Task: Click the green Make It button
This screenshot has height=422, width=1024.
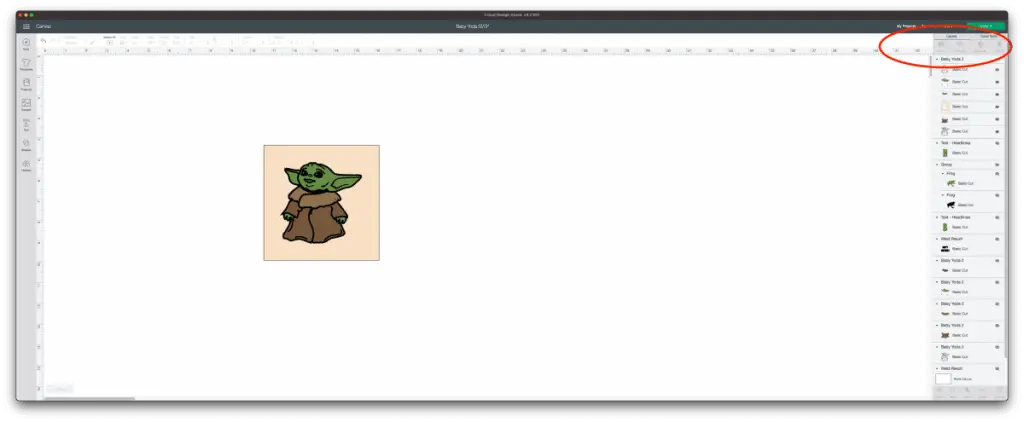Action: point(985,26)
